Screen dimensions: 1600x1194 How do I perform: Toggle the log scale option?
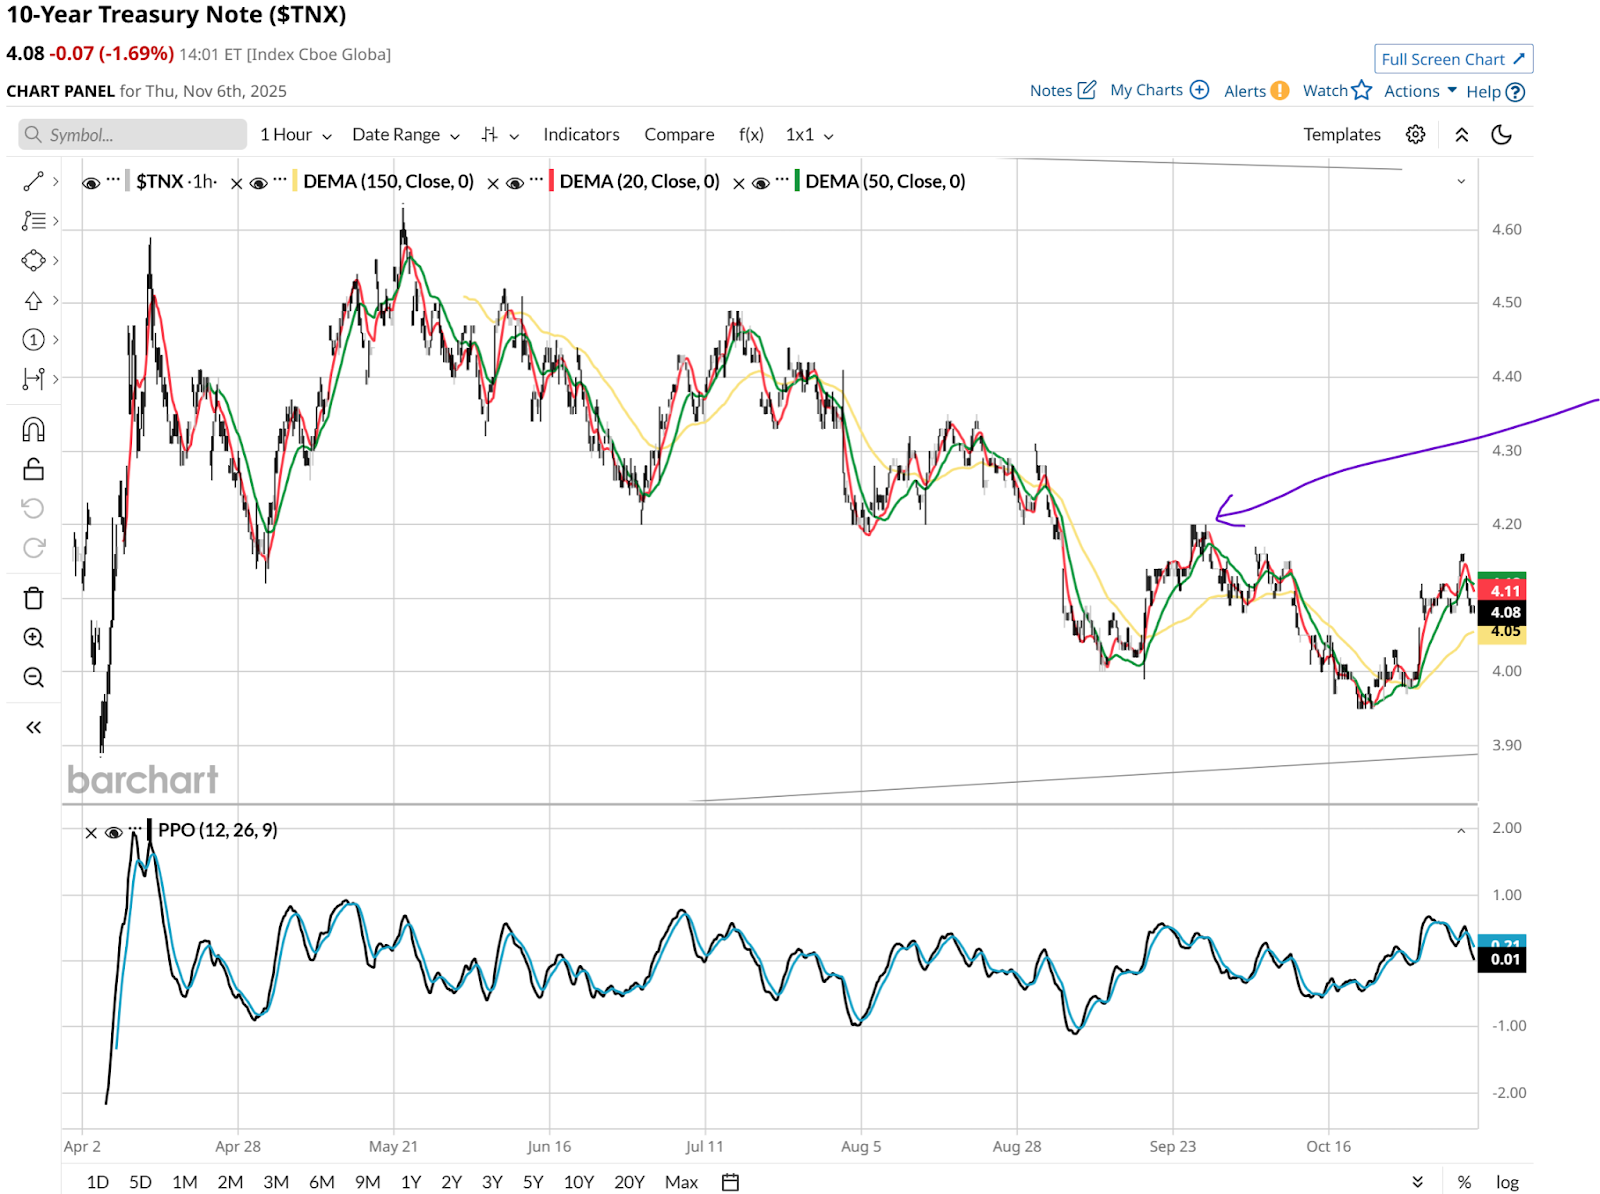pyautogui.click(x=1507, y=1182)
